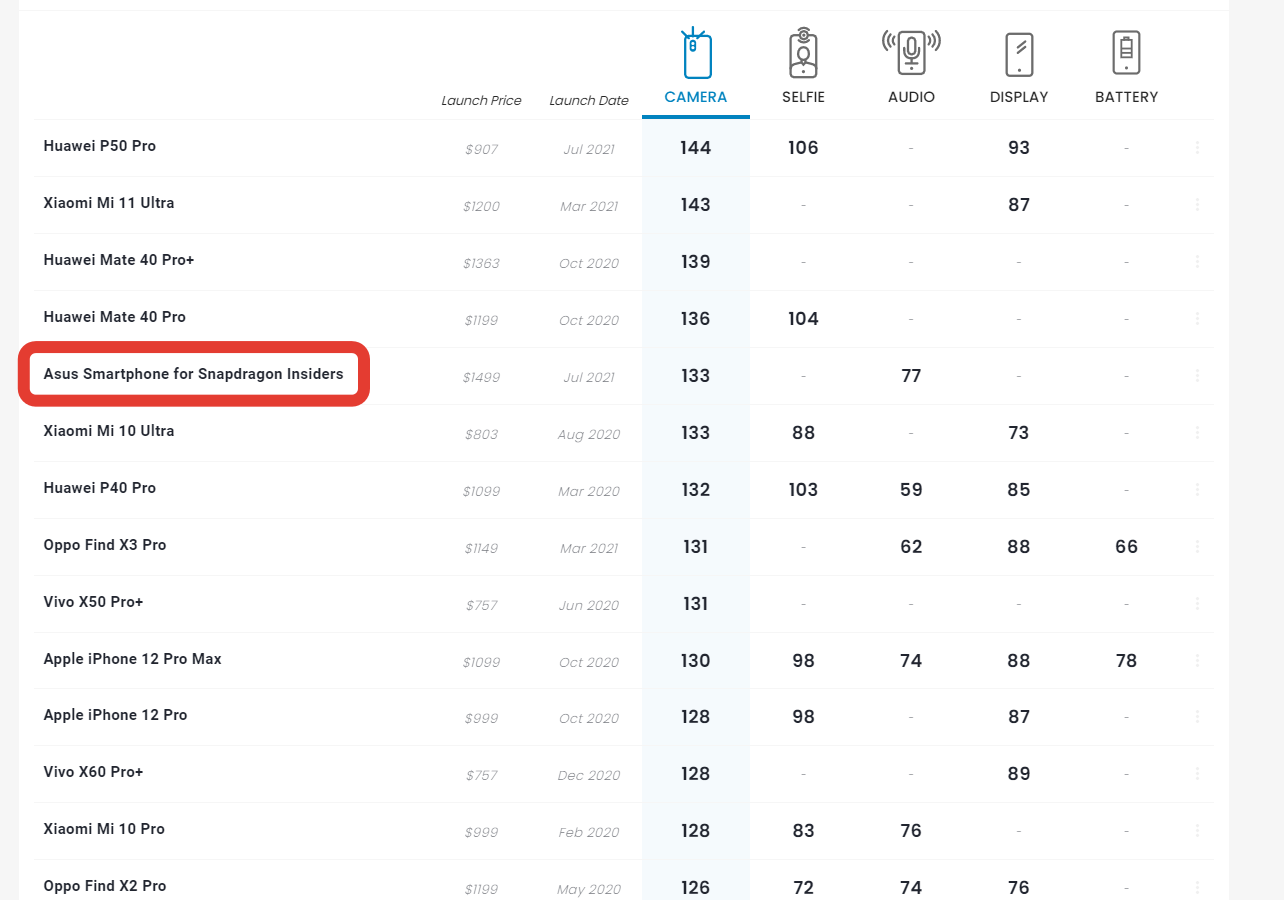Click the display score 89
This screenshot has width=1284, height=900.
(x=1019, y=774)
